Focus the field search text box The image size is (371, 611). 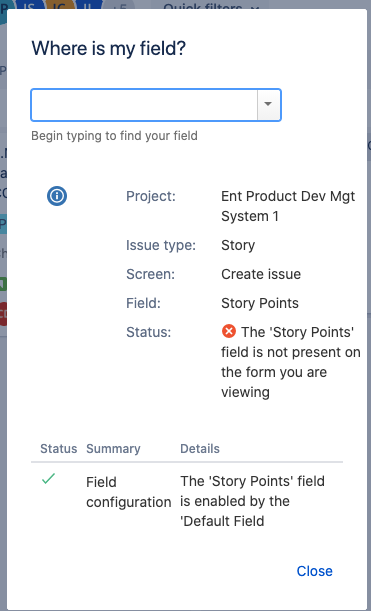click(144, 105)
